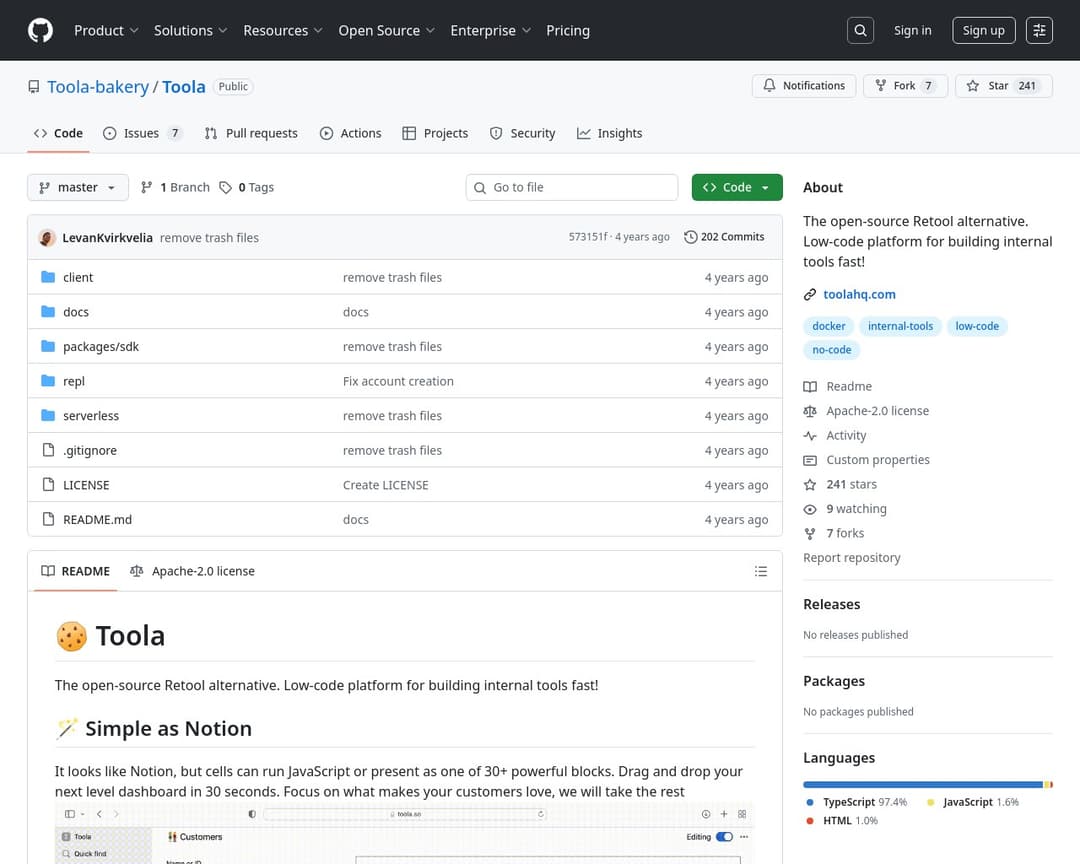Expand the green Code dropdown button
1080x864 pixels.
coord(736,187)
